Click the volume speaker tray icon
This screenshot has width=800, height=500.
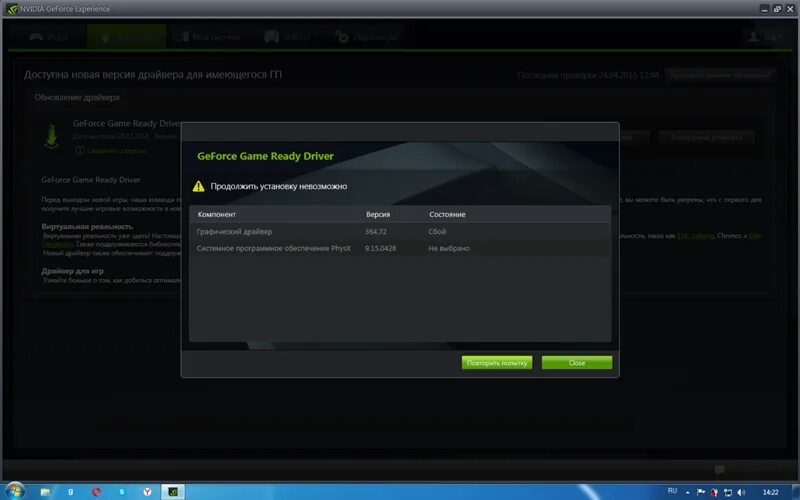coord(741,492)
